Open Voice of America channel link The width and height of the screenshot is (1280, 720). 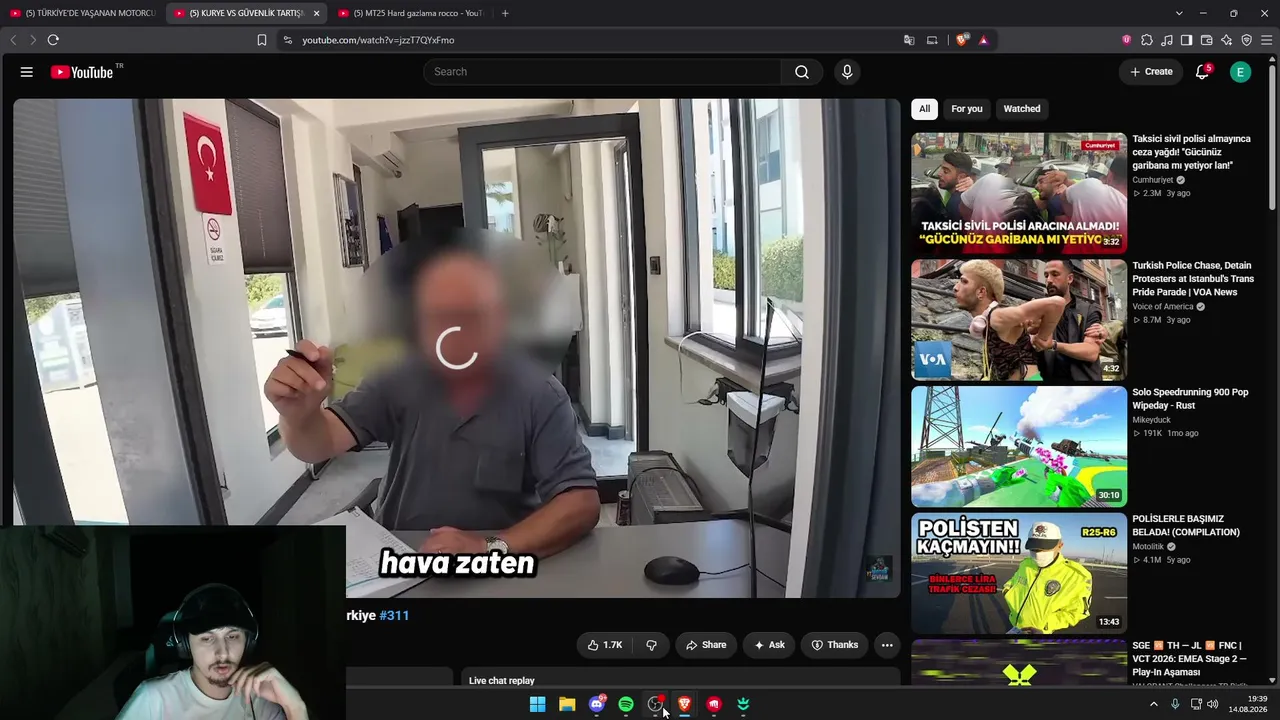[1163, 307]
